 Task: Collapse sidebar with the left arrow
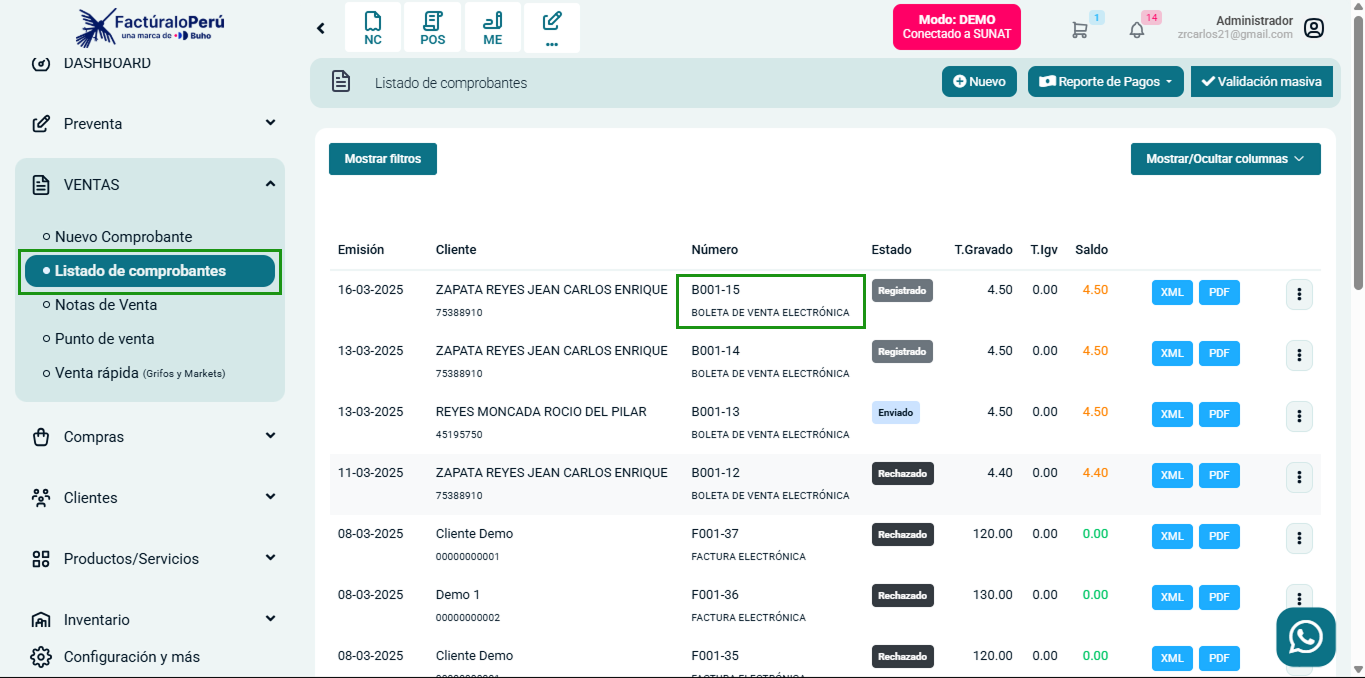pos(321,28)
